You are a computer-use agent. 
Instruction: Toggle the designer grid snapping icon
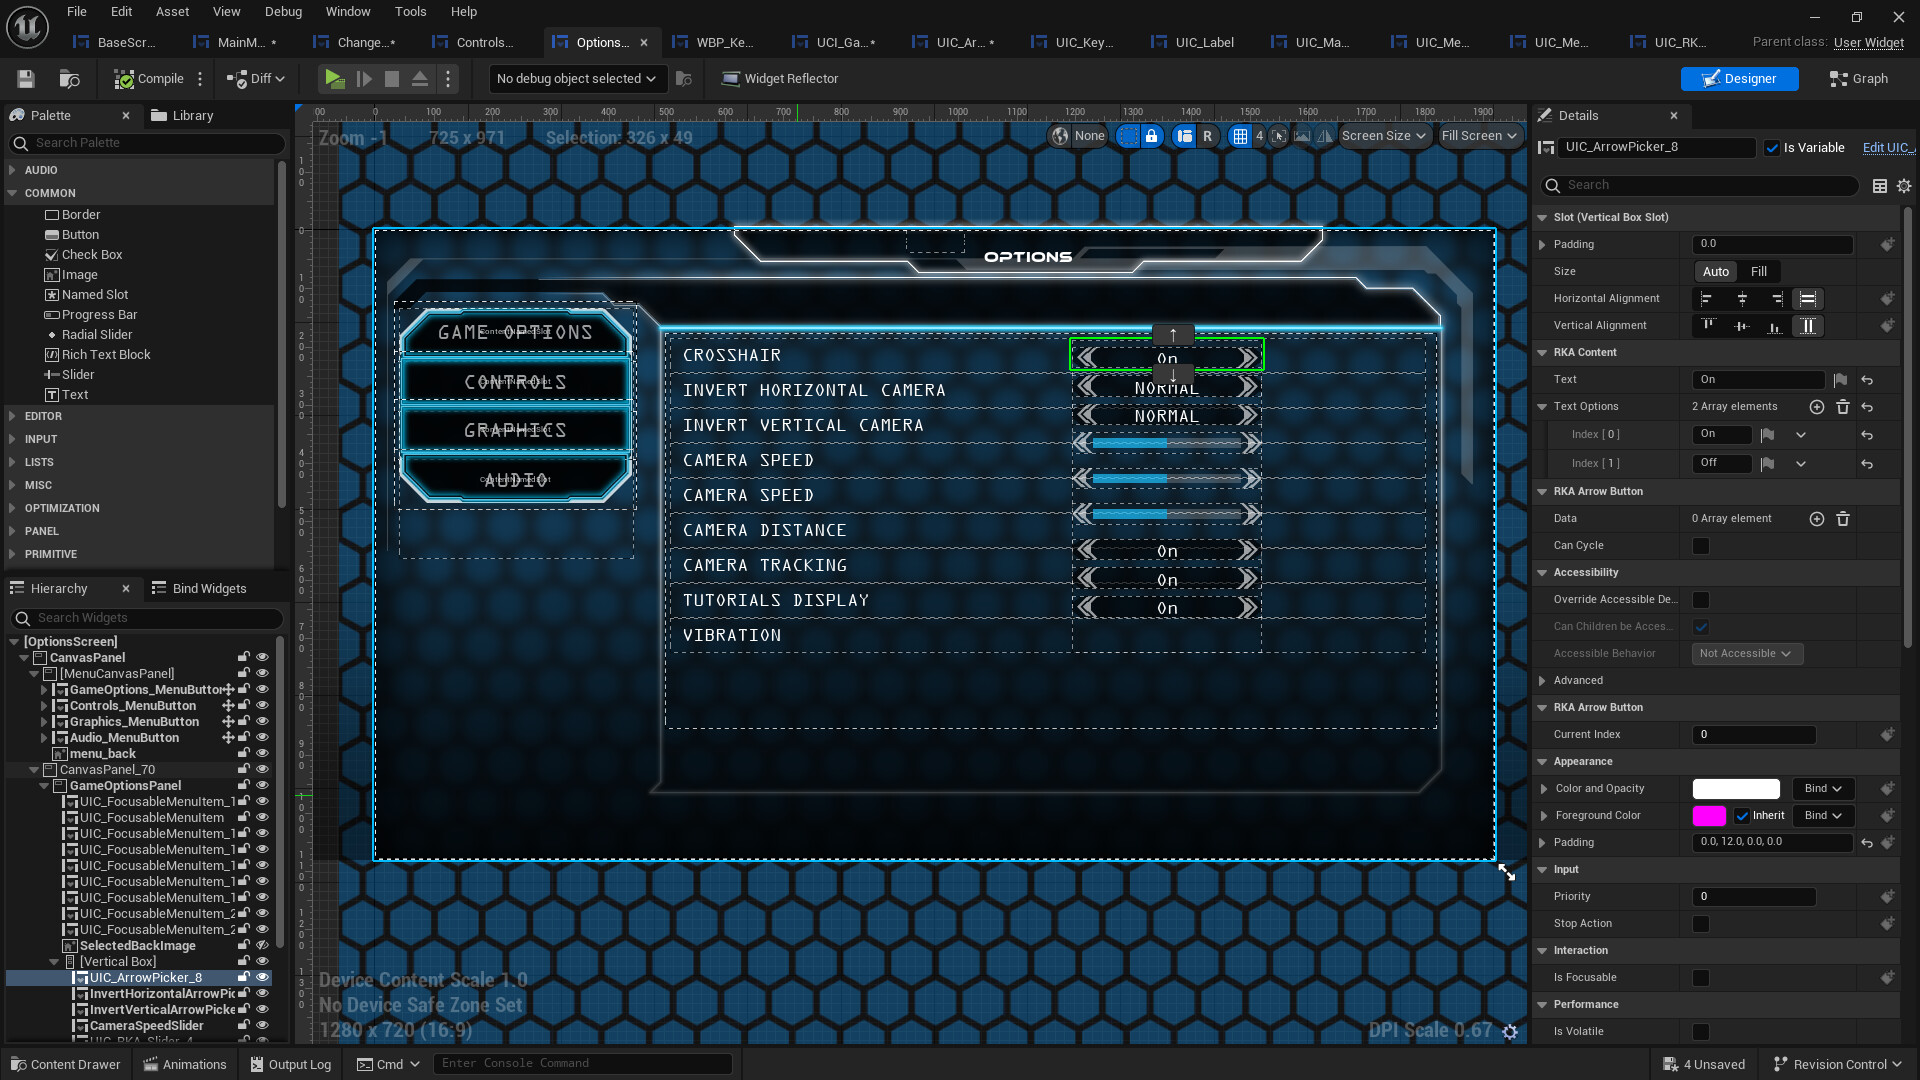(1243, 135)
